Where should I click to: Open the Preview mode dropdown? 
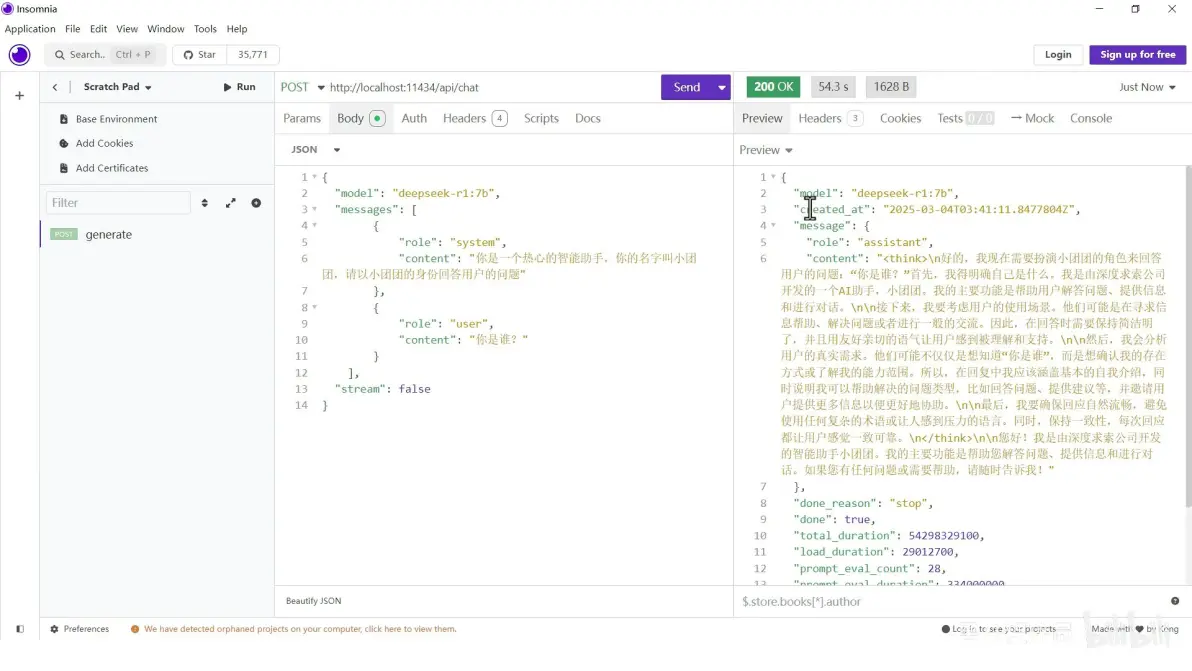coord(765,149)
